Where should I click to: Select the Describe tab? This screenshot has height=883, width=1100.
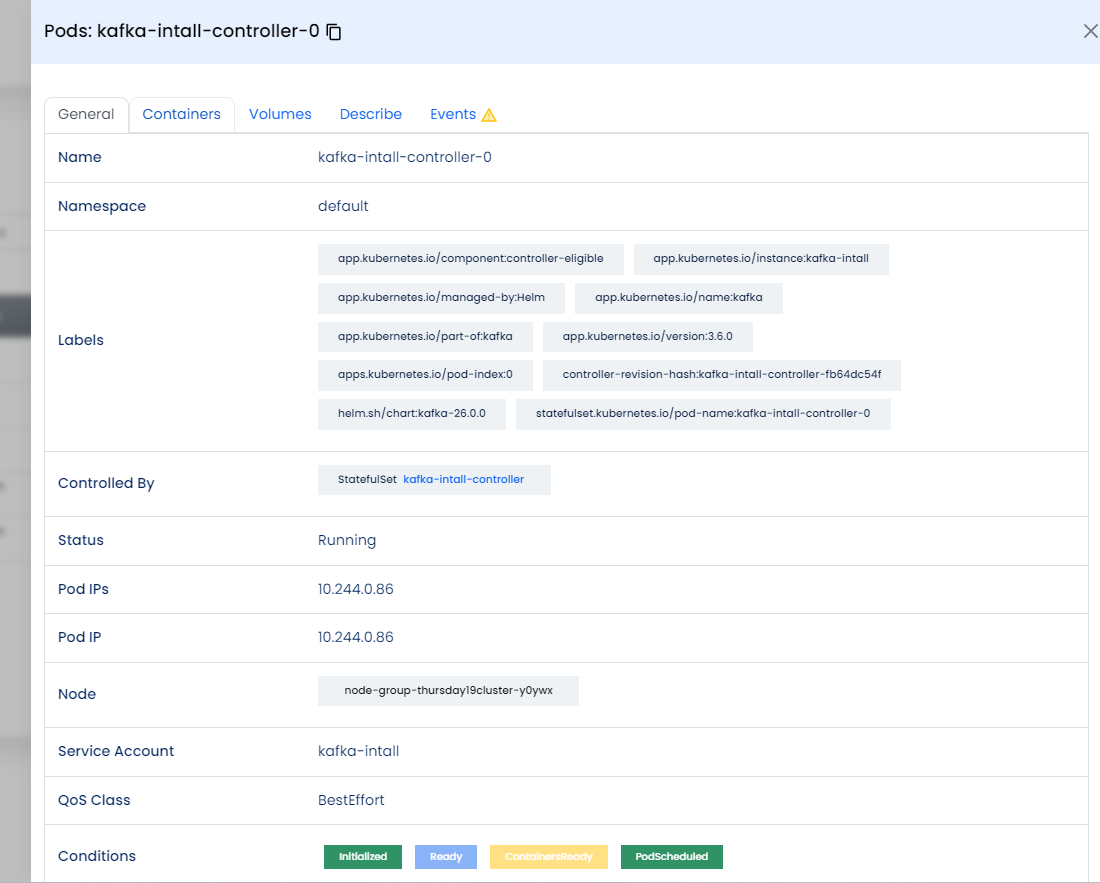(371, 114)
